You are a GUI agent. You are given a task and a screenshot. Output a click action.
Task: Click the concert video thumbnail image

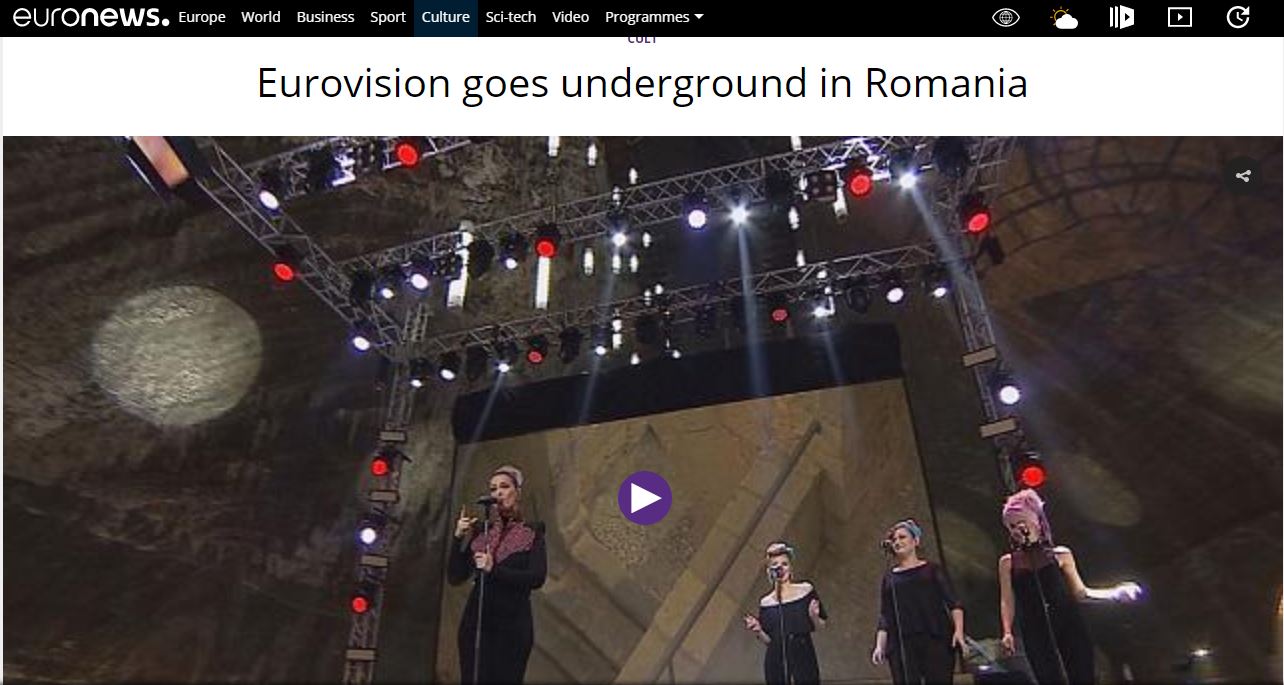point(642,410)
